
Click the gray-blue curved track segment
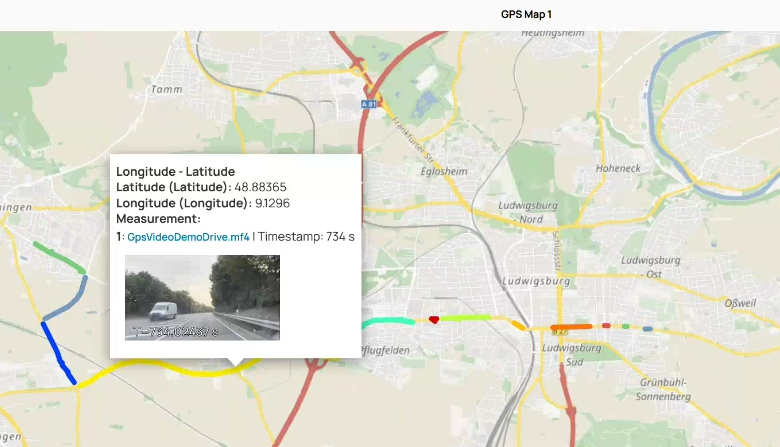click(x=67, y=300)
